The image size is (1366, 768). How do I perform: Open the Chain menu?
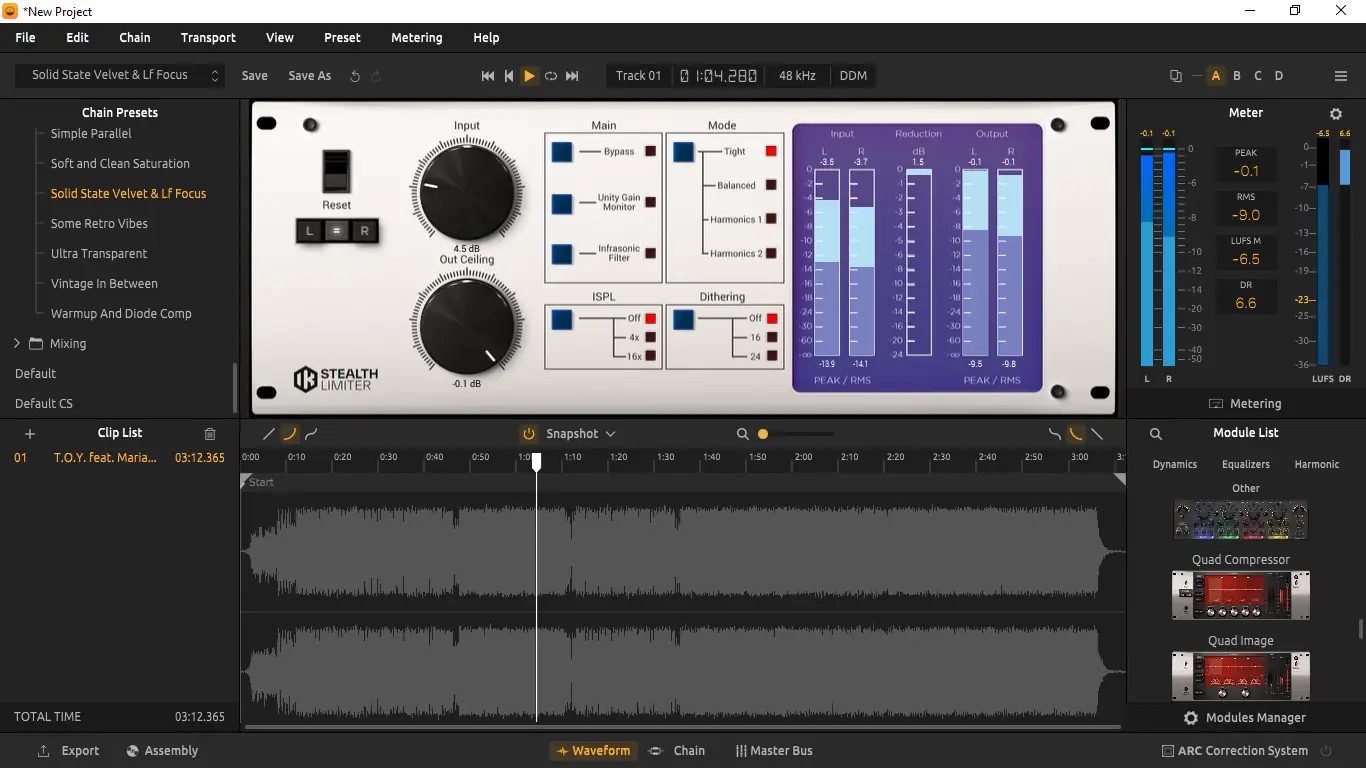point(135,38)
